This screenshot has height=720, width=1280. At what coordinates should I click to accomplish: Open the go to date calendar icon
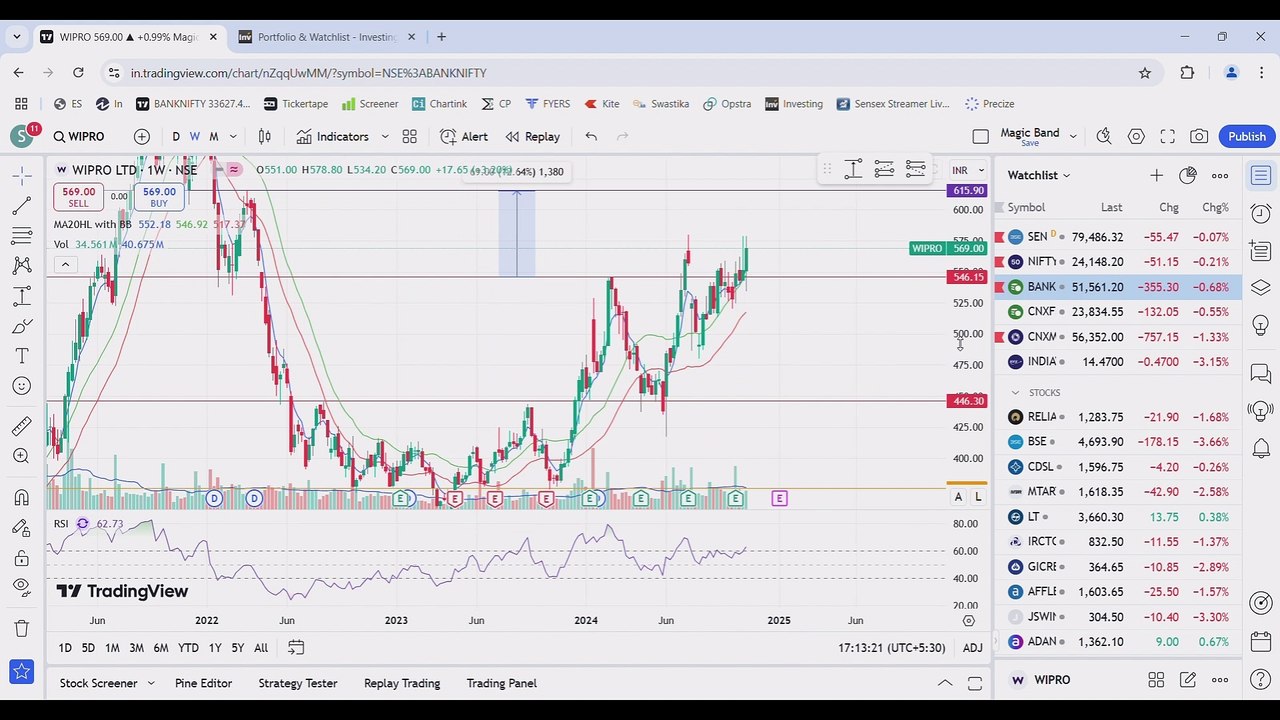(296, 648)
